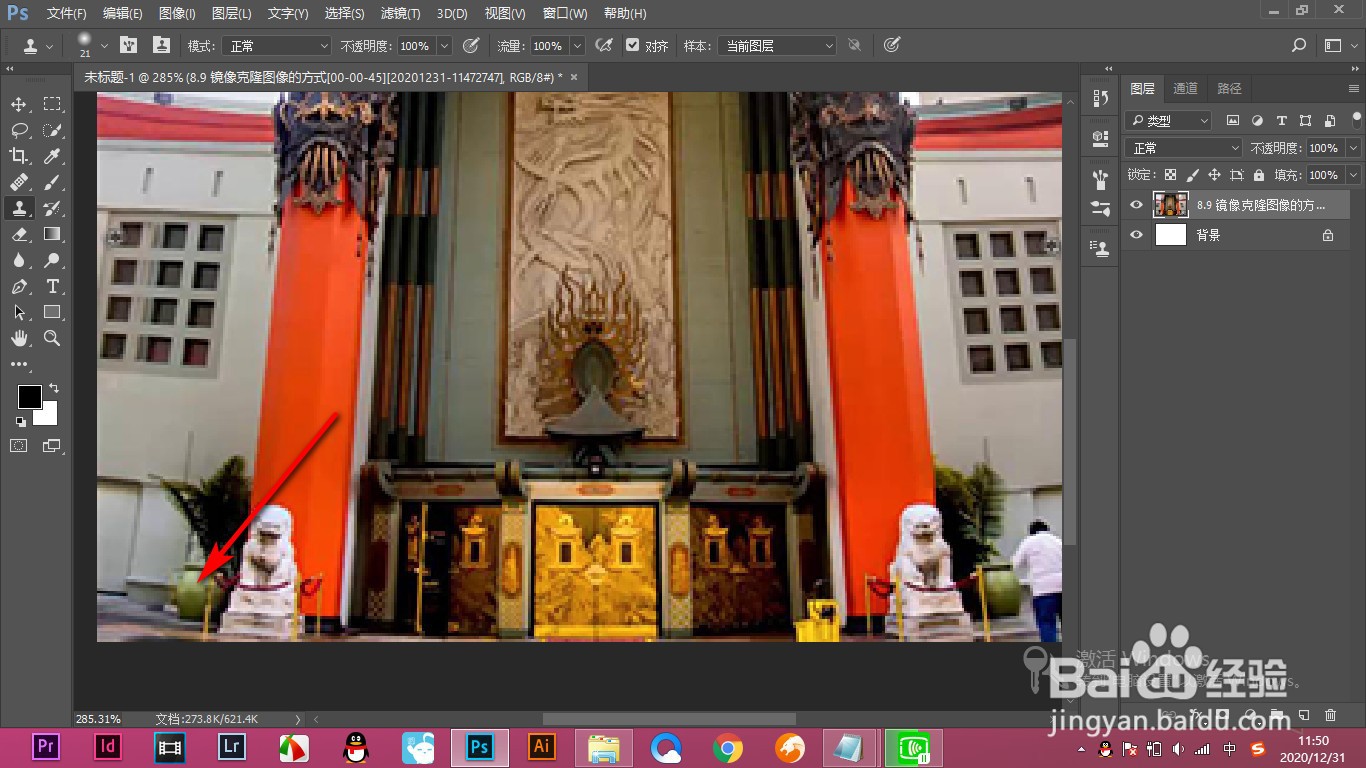Open the brush preset picker arrow

(104, 46)
